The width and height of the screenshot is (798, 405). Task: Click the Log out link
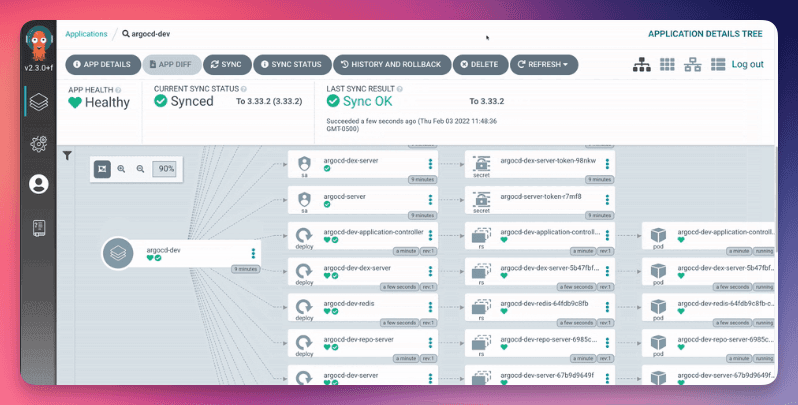click(x=747, y=64)
